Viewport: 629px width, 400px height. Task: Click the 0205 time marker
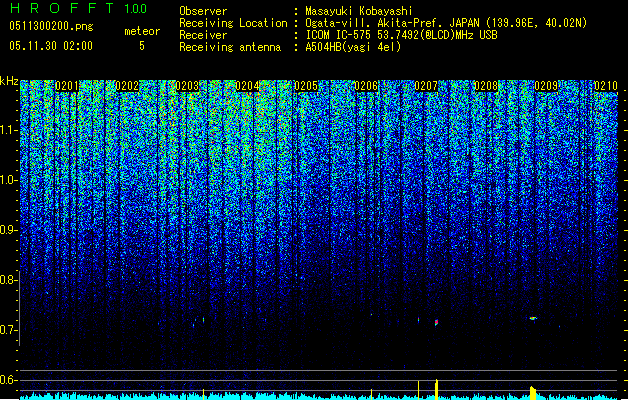point(306,86)
